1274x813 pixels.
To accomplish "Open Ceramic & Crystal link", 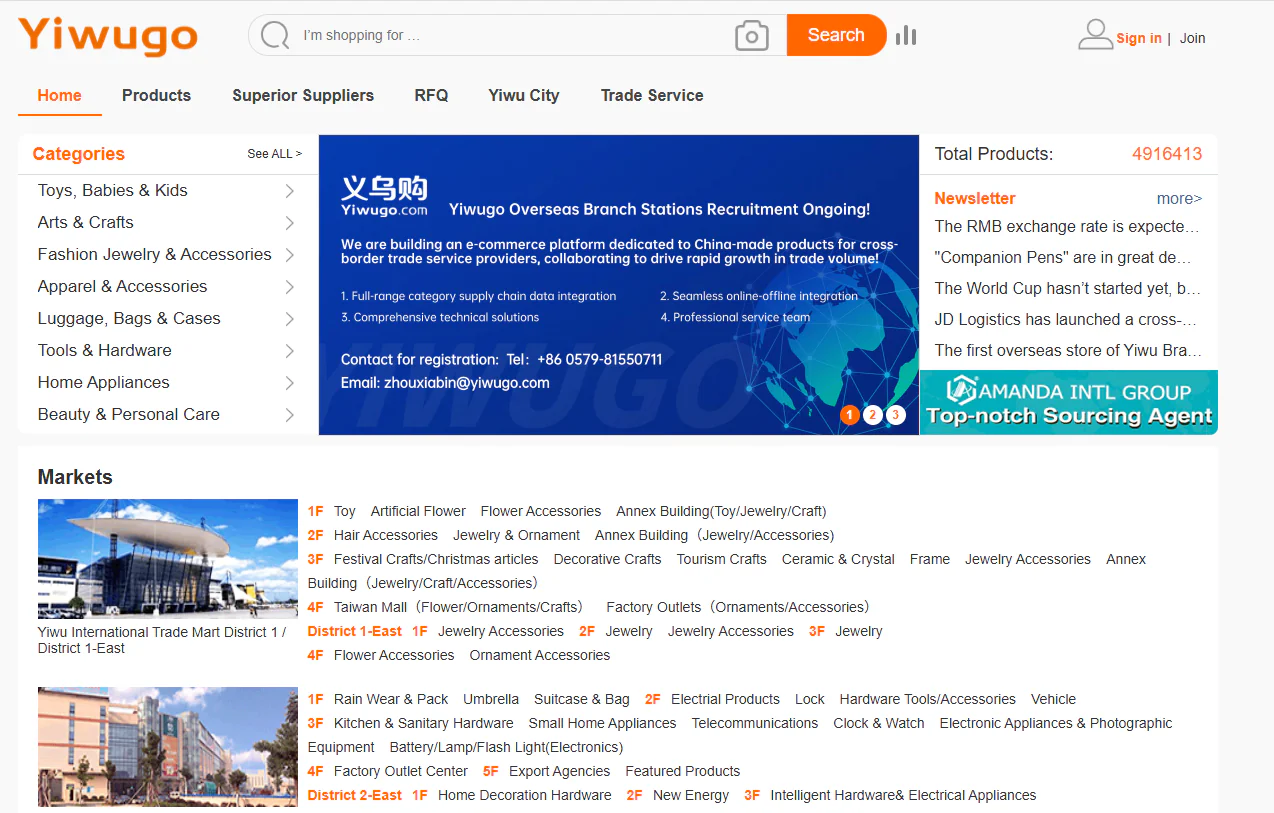I will click(838, 559).
